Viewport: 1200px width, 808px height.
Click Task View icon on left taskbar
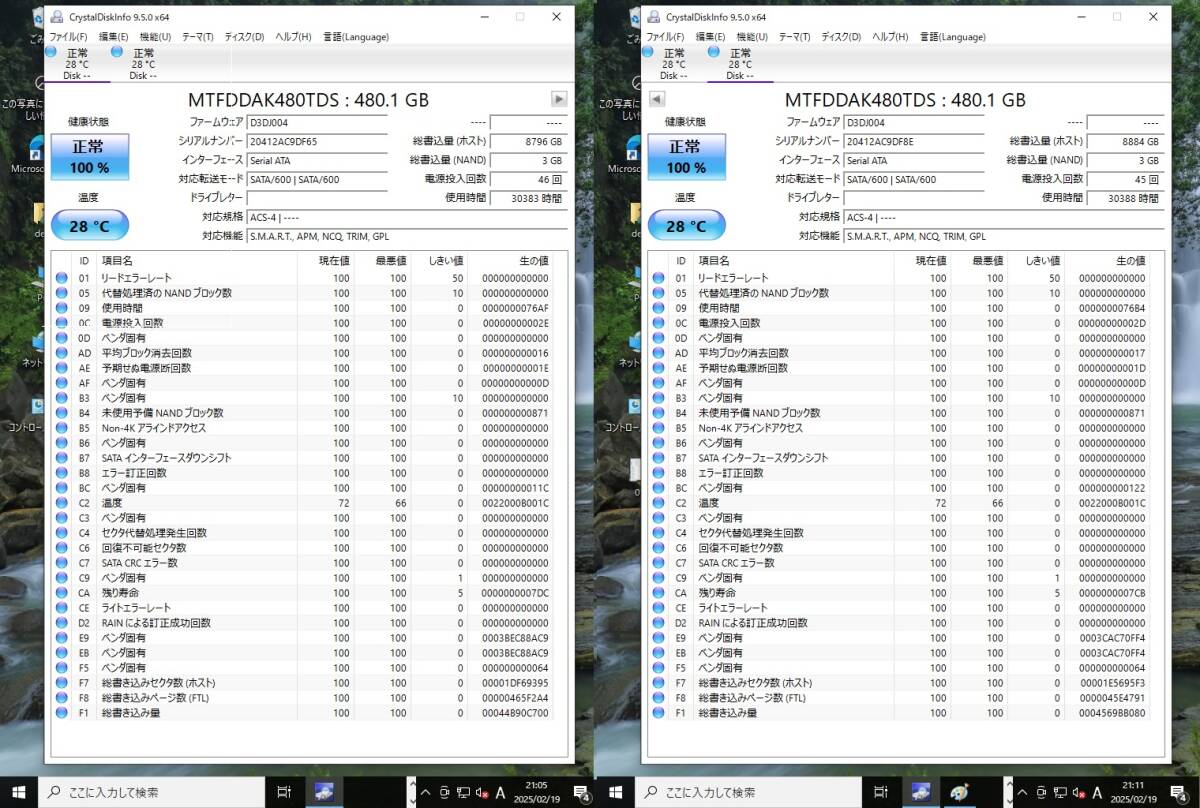point(284,792)
